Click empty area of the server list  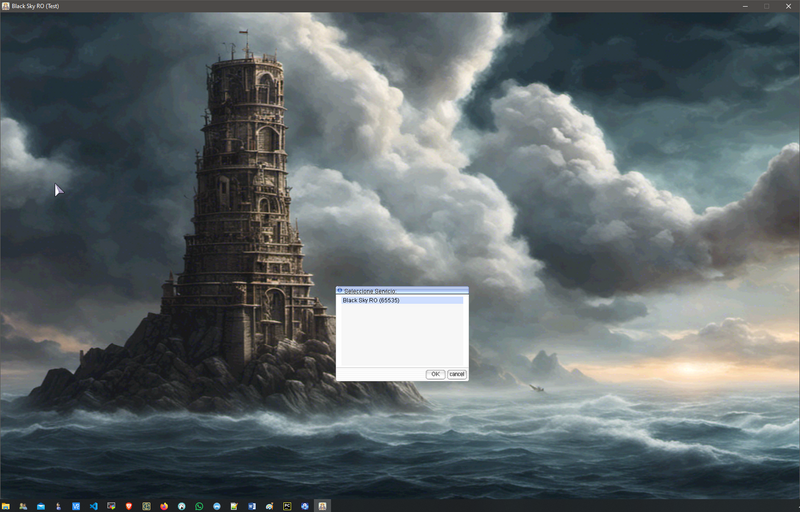point(401,340)
